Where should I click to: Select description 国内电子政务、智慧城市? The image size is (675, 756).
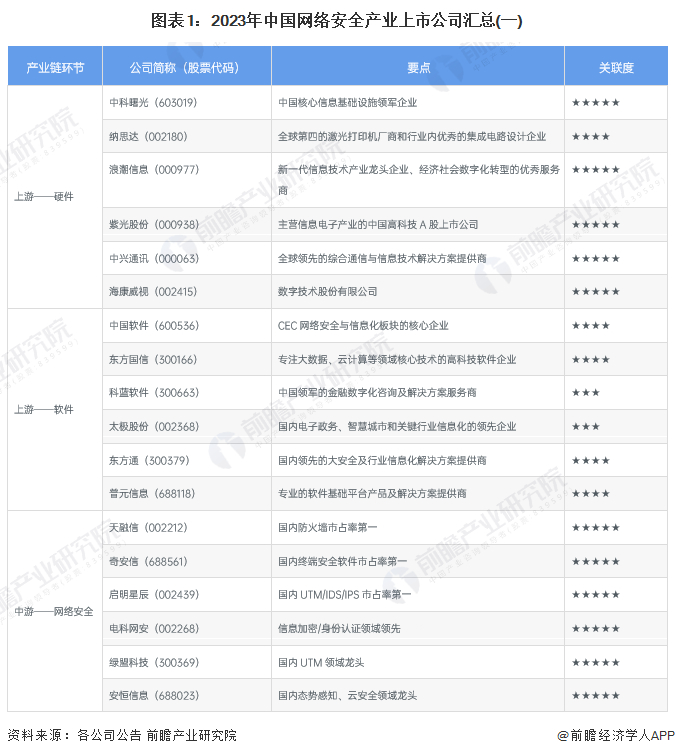(397, 427)
